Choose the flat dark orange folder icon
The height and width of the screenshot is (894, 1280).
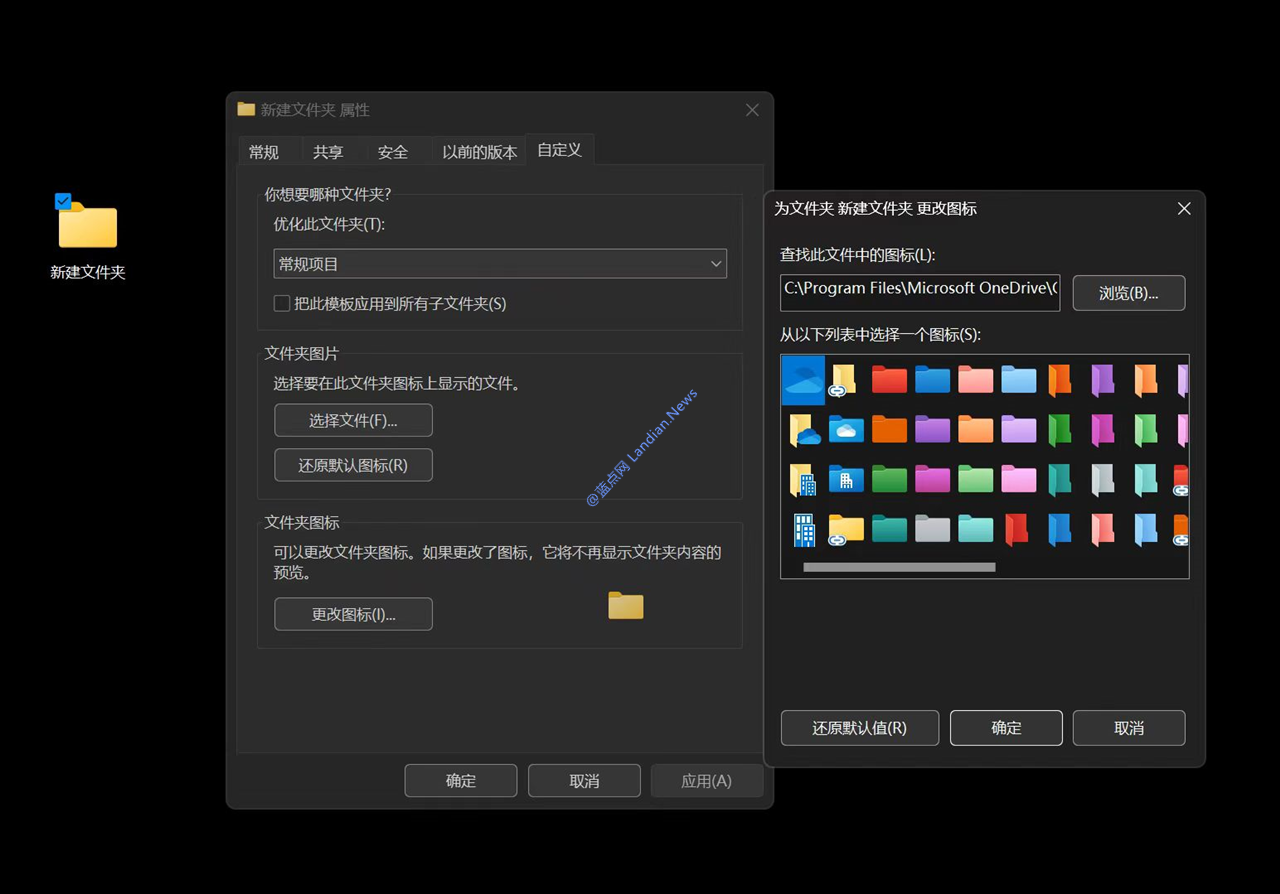point(889,430)
